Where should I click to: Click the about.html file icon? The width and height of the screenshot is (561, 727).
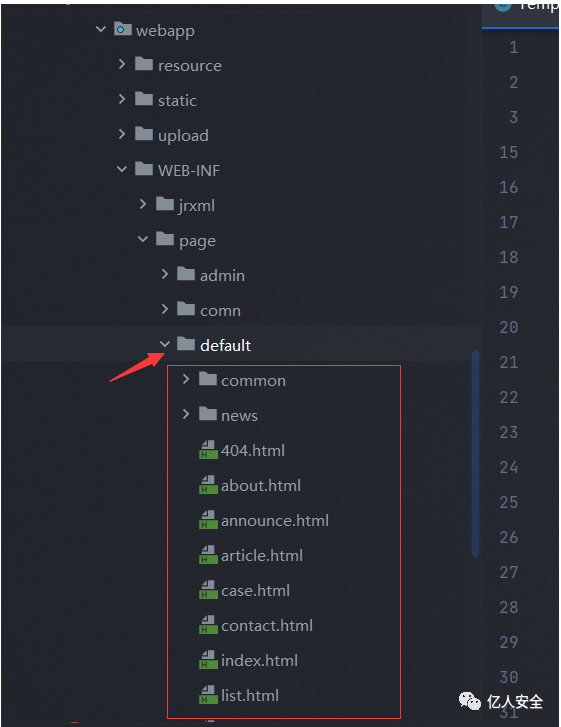(208, 485)
